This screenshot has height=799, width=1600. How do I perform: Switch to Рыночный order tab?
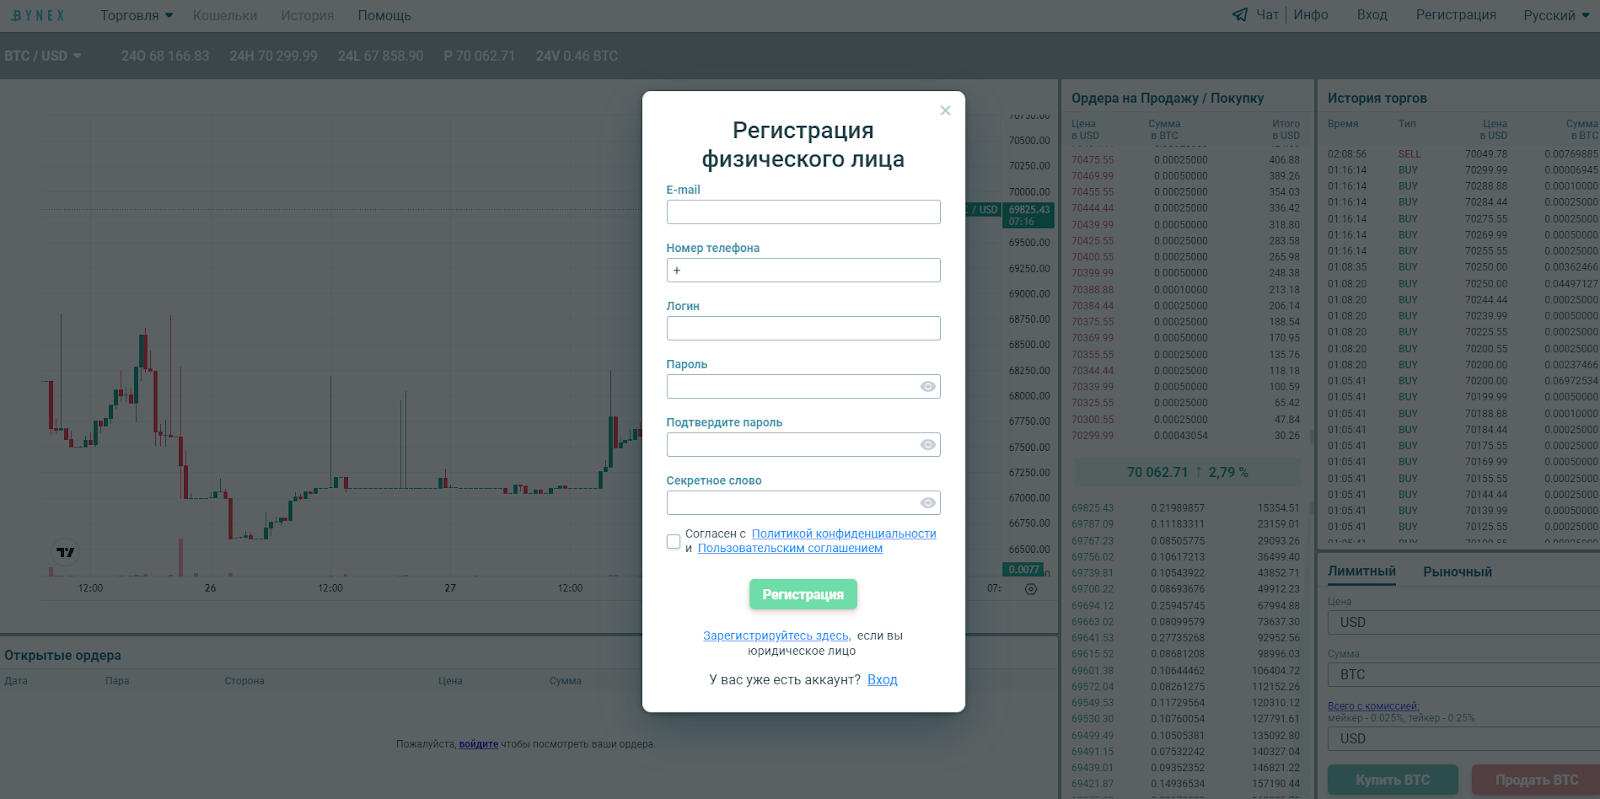coord(1457,572)
